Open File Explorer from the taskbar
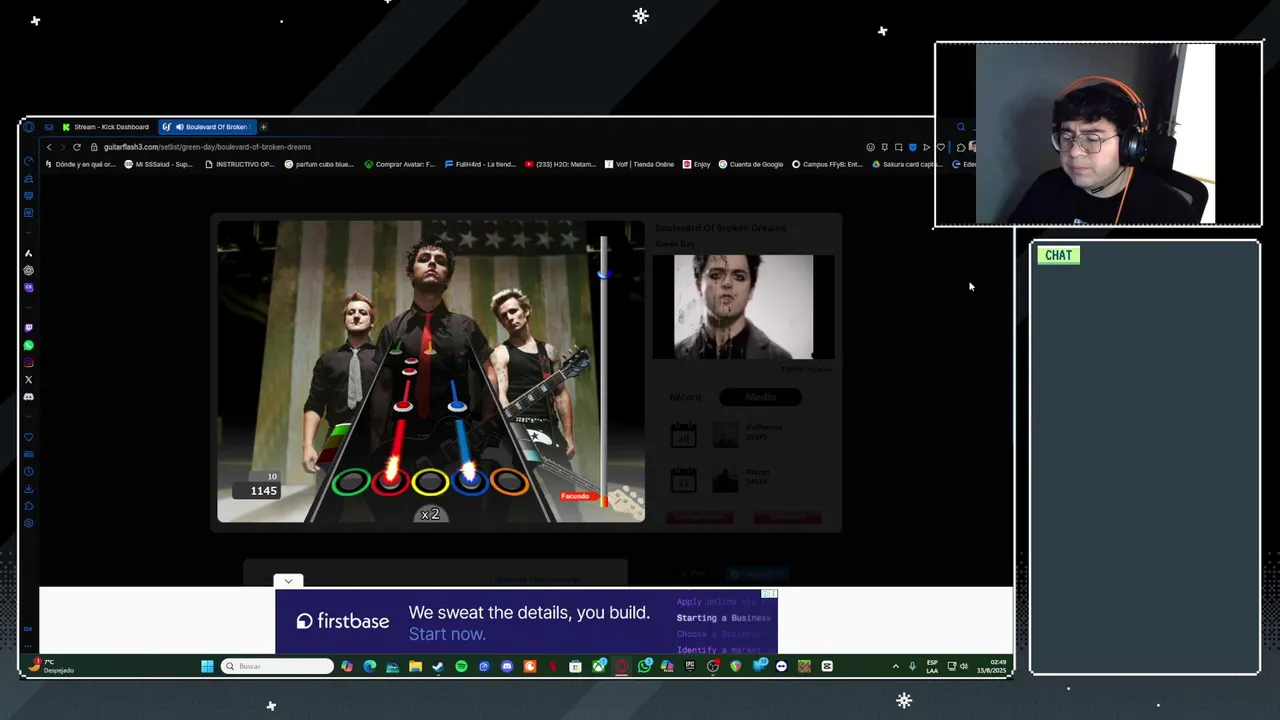Viewport: 1280px width, 720px height. point(415,666)
